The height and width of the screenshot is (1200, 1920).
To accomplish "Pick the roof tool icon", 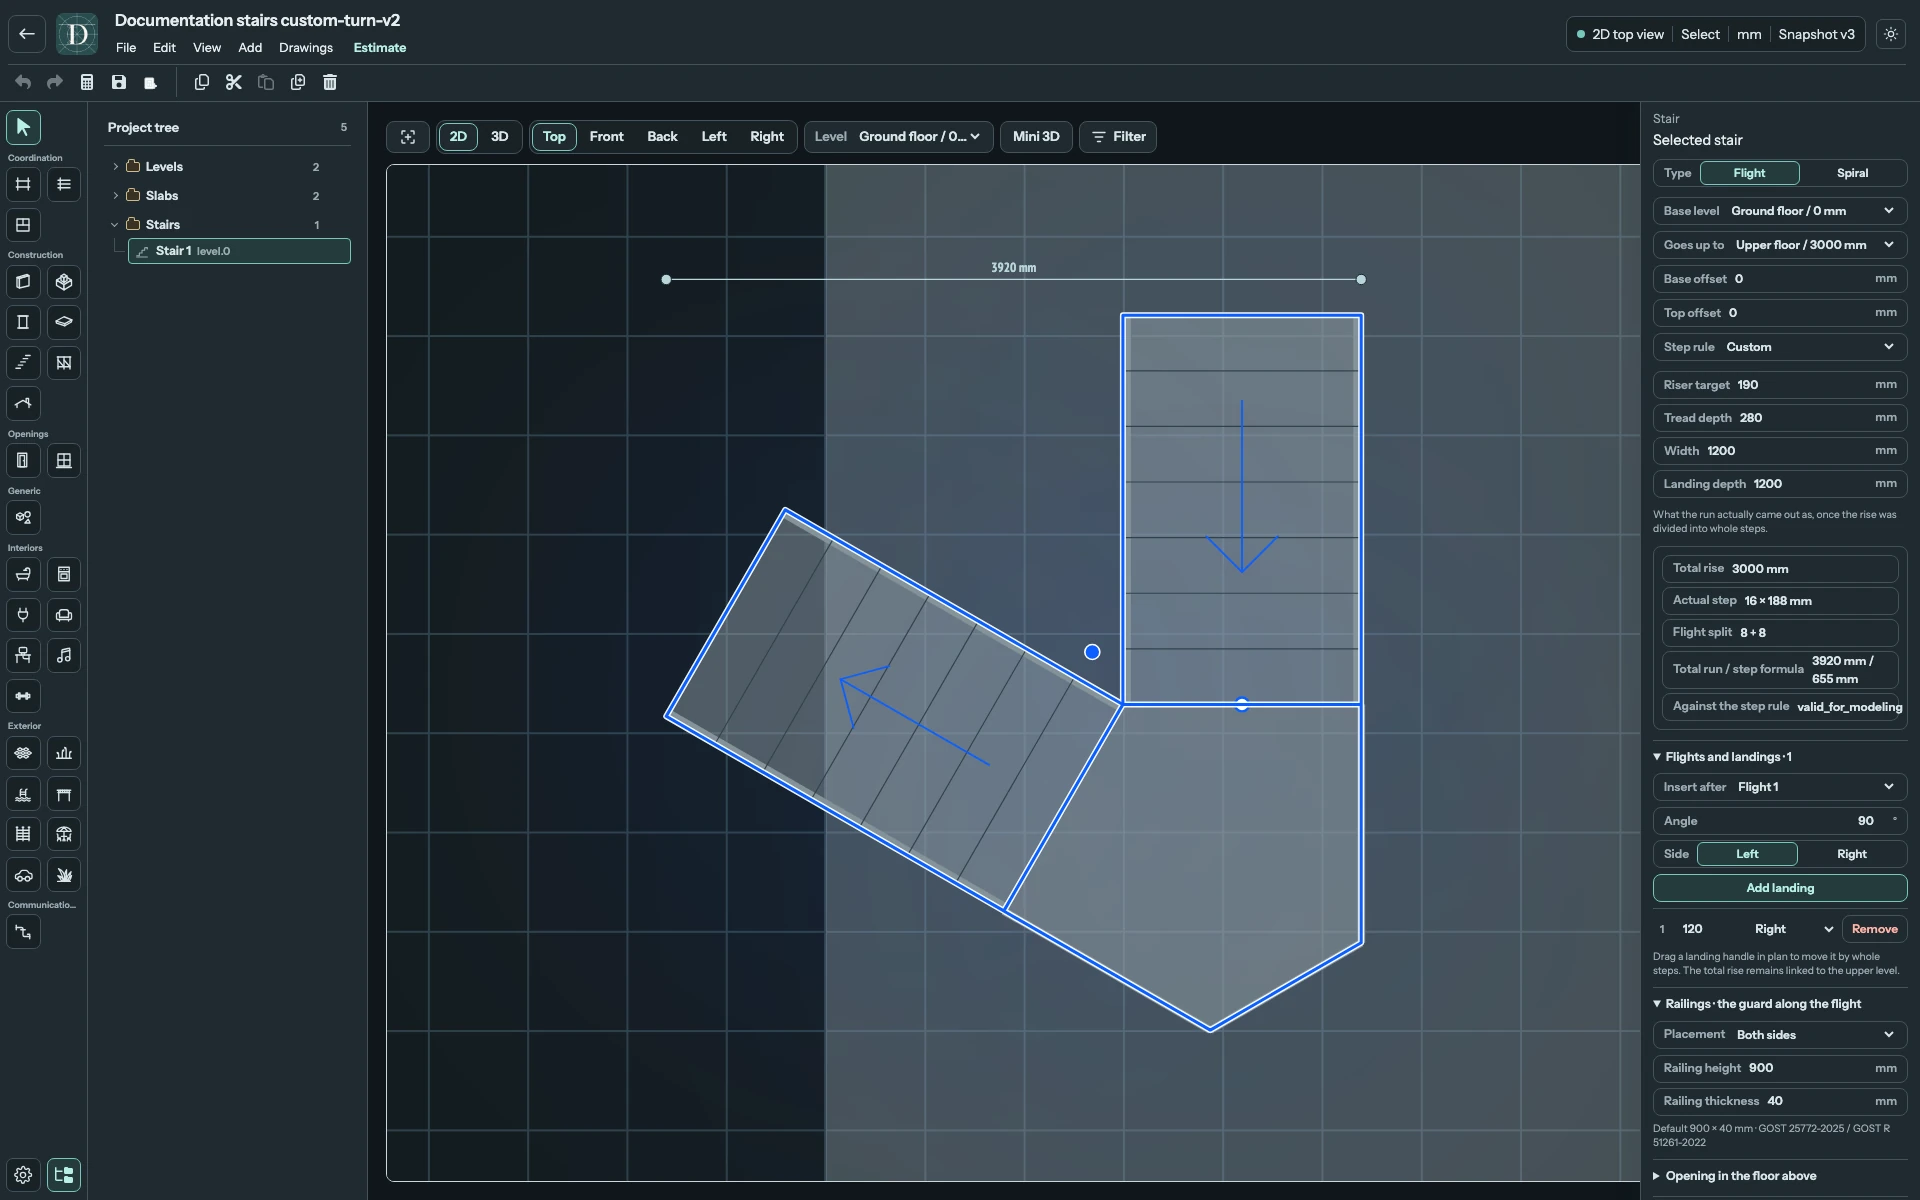I will [x=23, y=403].
